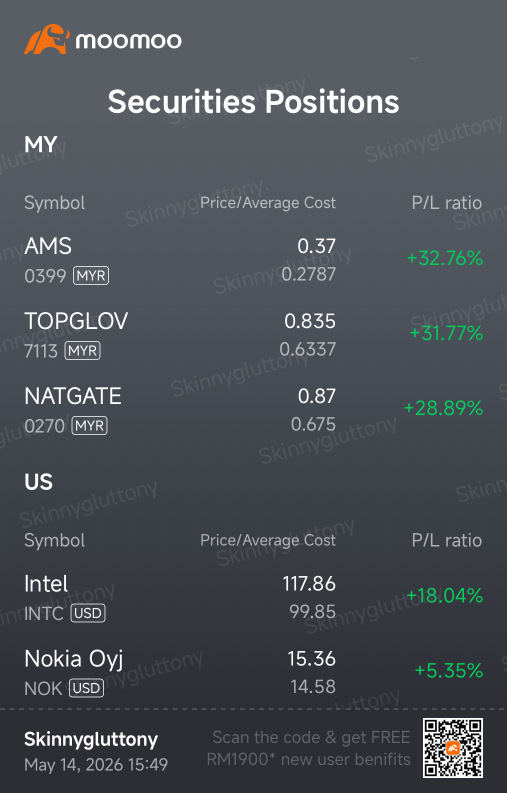
Task: Click the moomoo wordmark text
Action: 129,41
